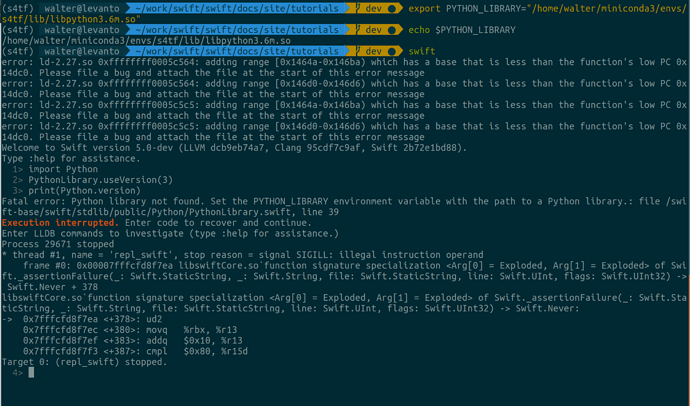690x406 pixels.
Task: Click the swift command in the third prompt
Action: (422, 50)
